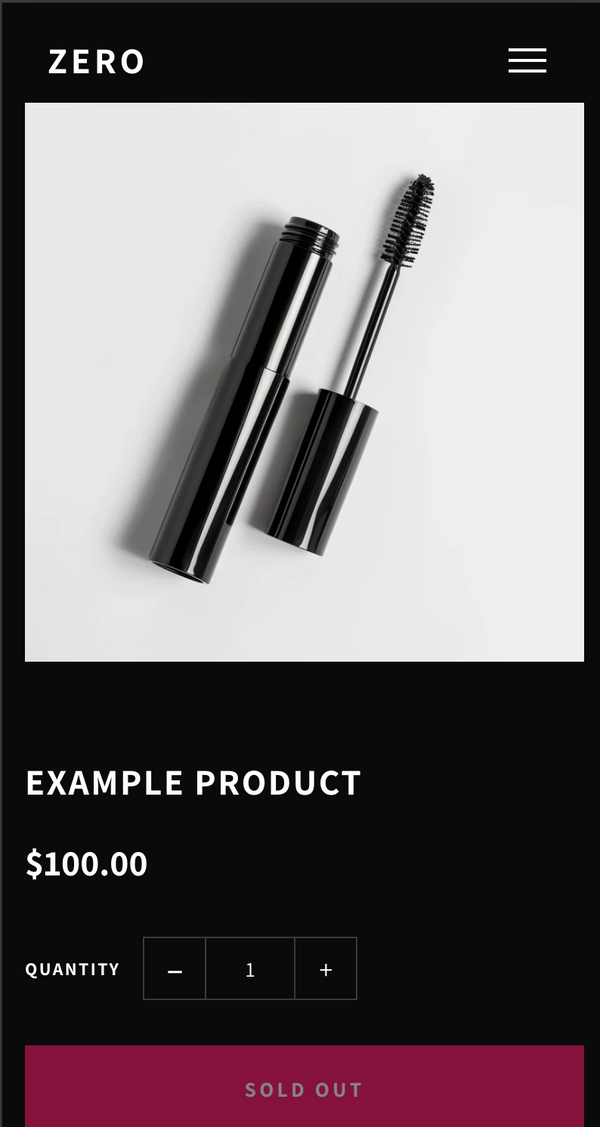This screenshot has height=1127, width=600.
Task: Tap the mascara wand brush tip
Action: click(x=409, y=218)
